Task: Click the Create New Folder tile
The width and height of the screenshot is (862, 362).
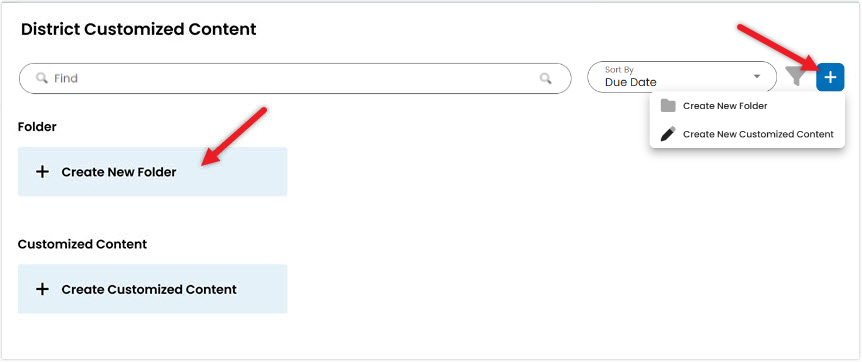Action: 152,172
